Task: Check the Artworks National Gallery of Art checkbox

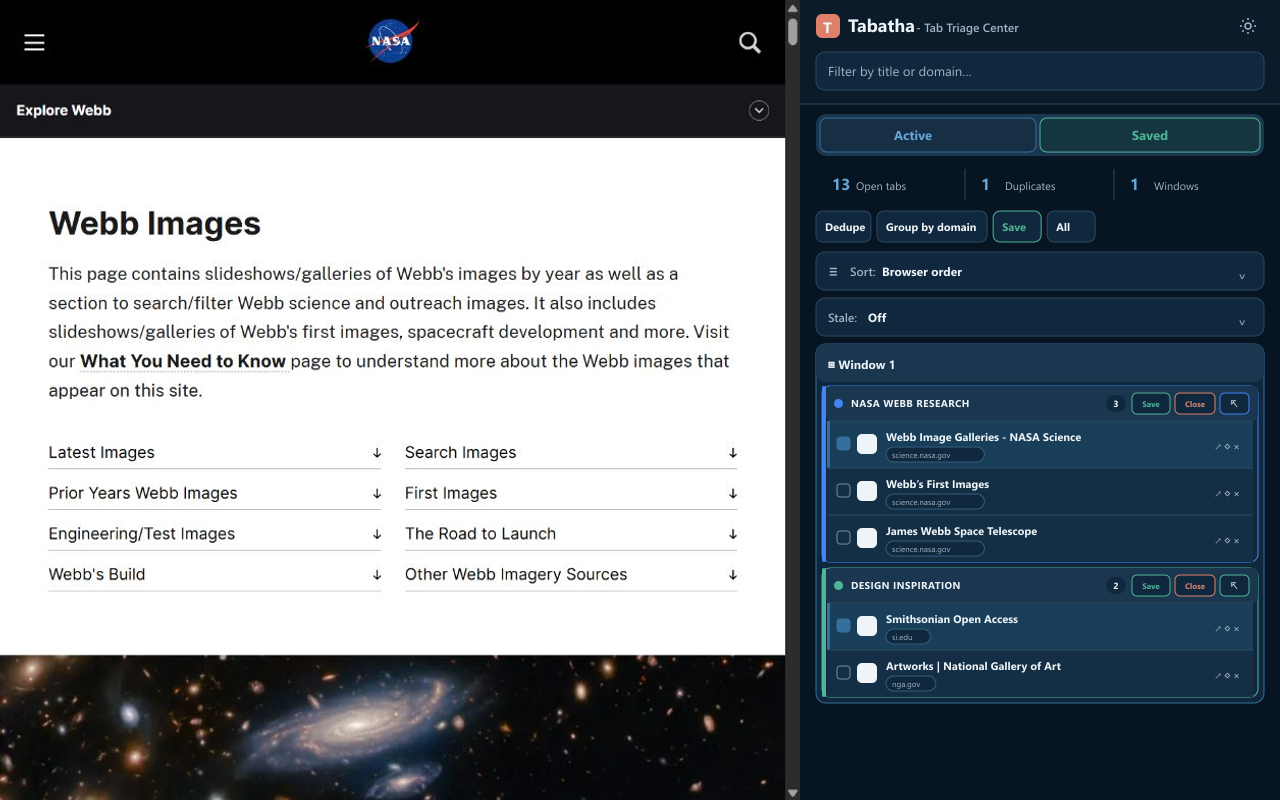Action: tap(843, 673)
